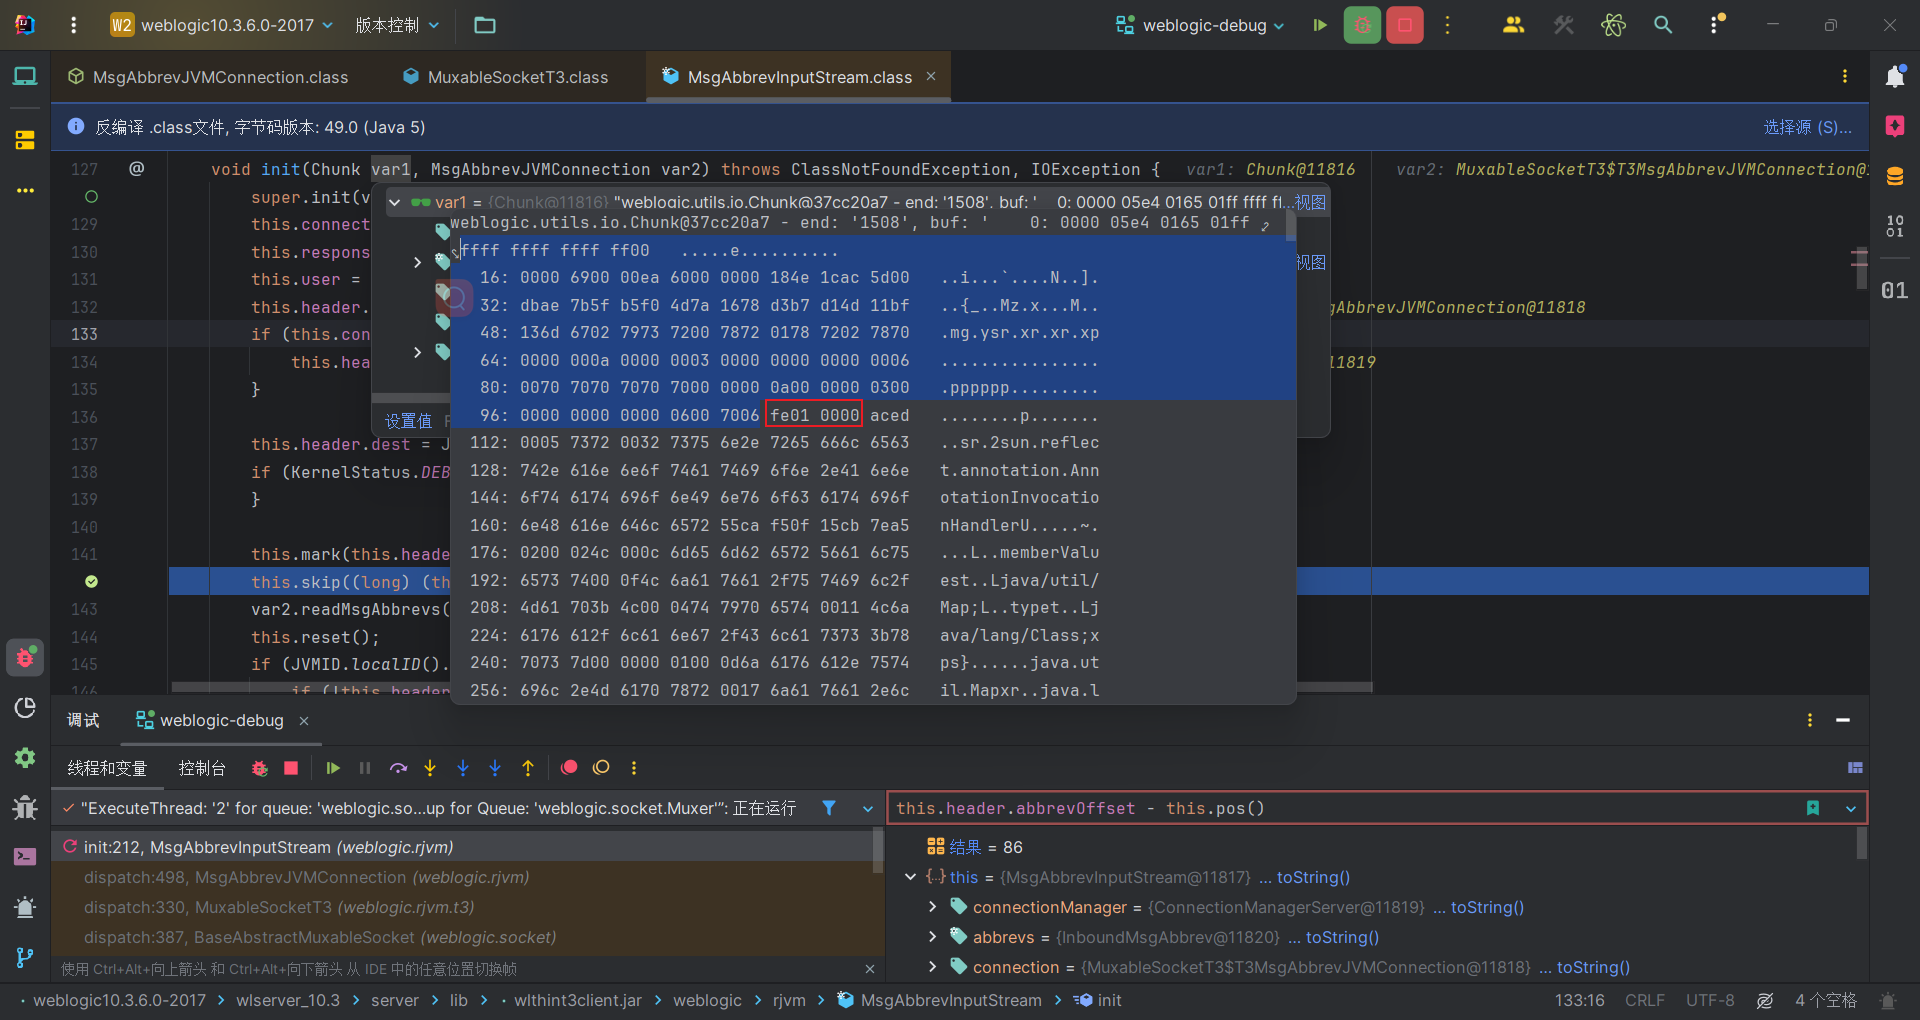
Task: Stop debugger red square in toolbar
Action: pos(291,768)
